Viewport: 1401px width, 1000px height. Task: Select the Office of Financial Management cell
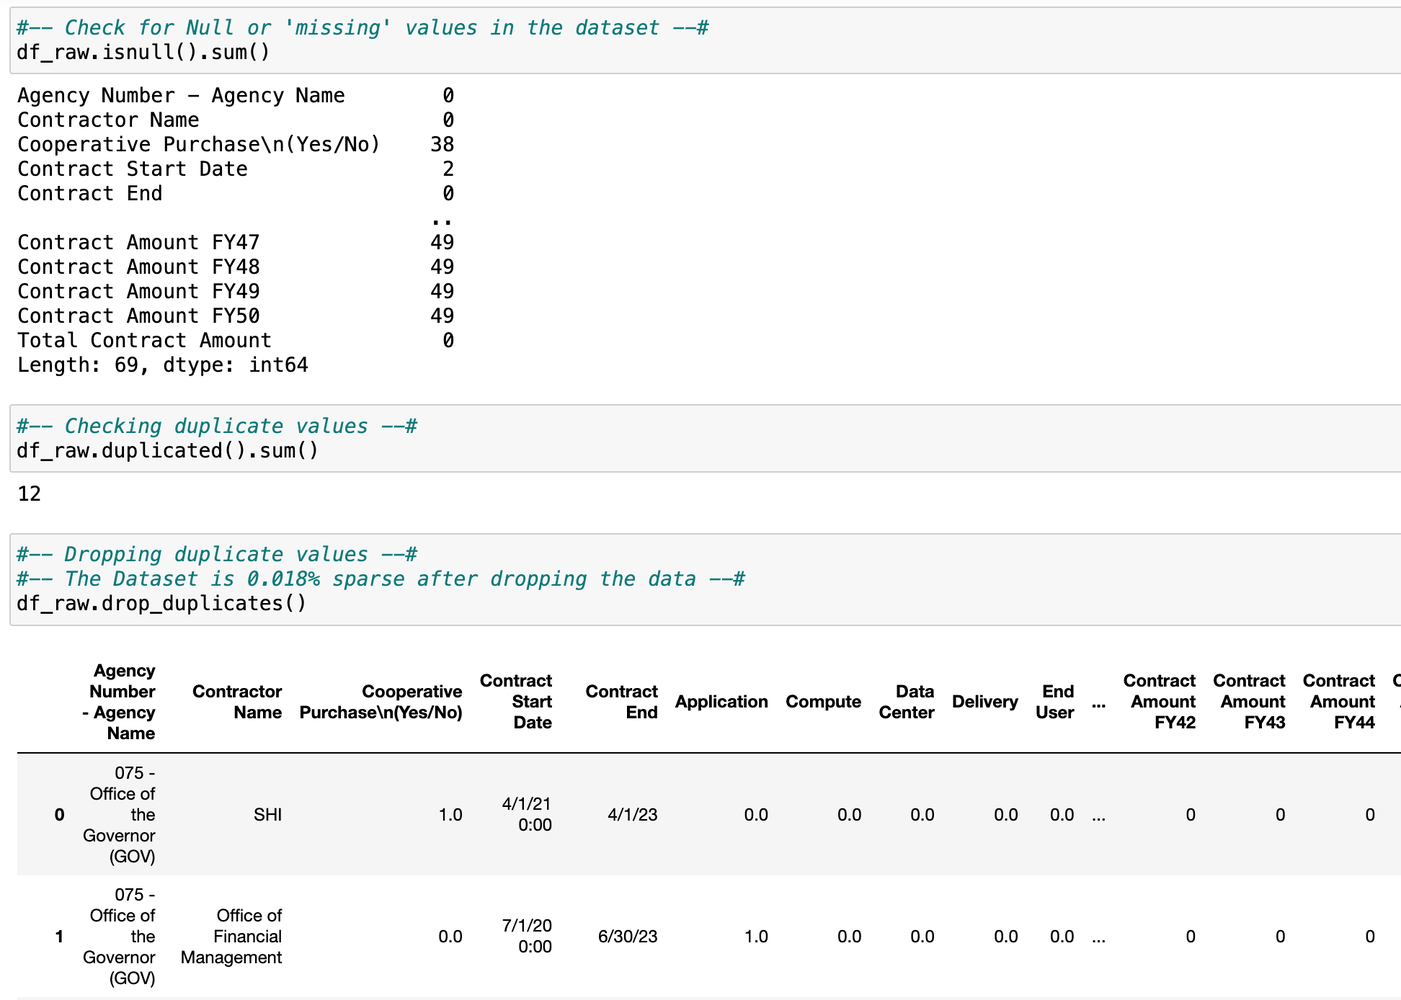[232, 937]
